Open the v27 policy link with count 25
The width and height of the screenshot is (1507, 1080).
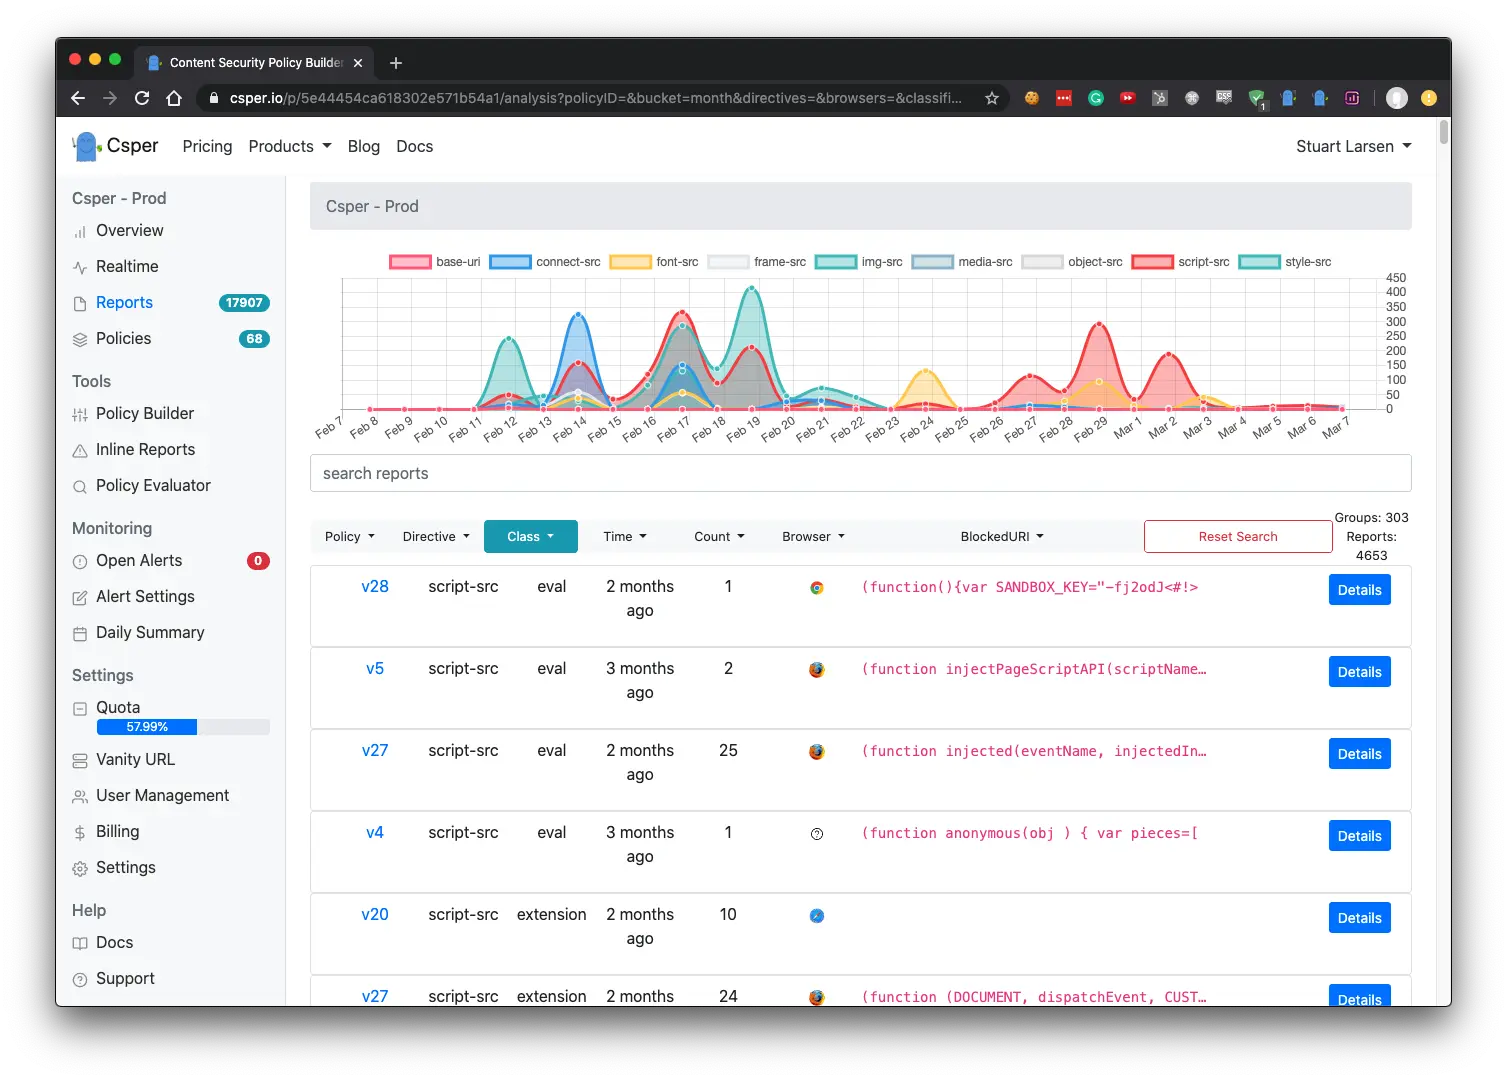tap(375, 751)
